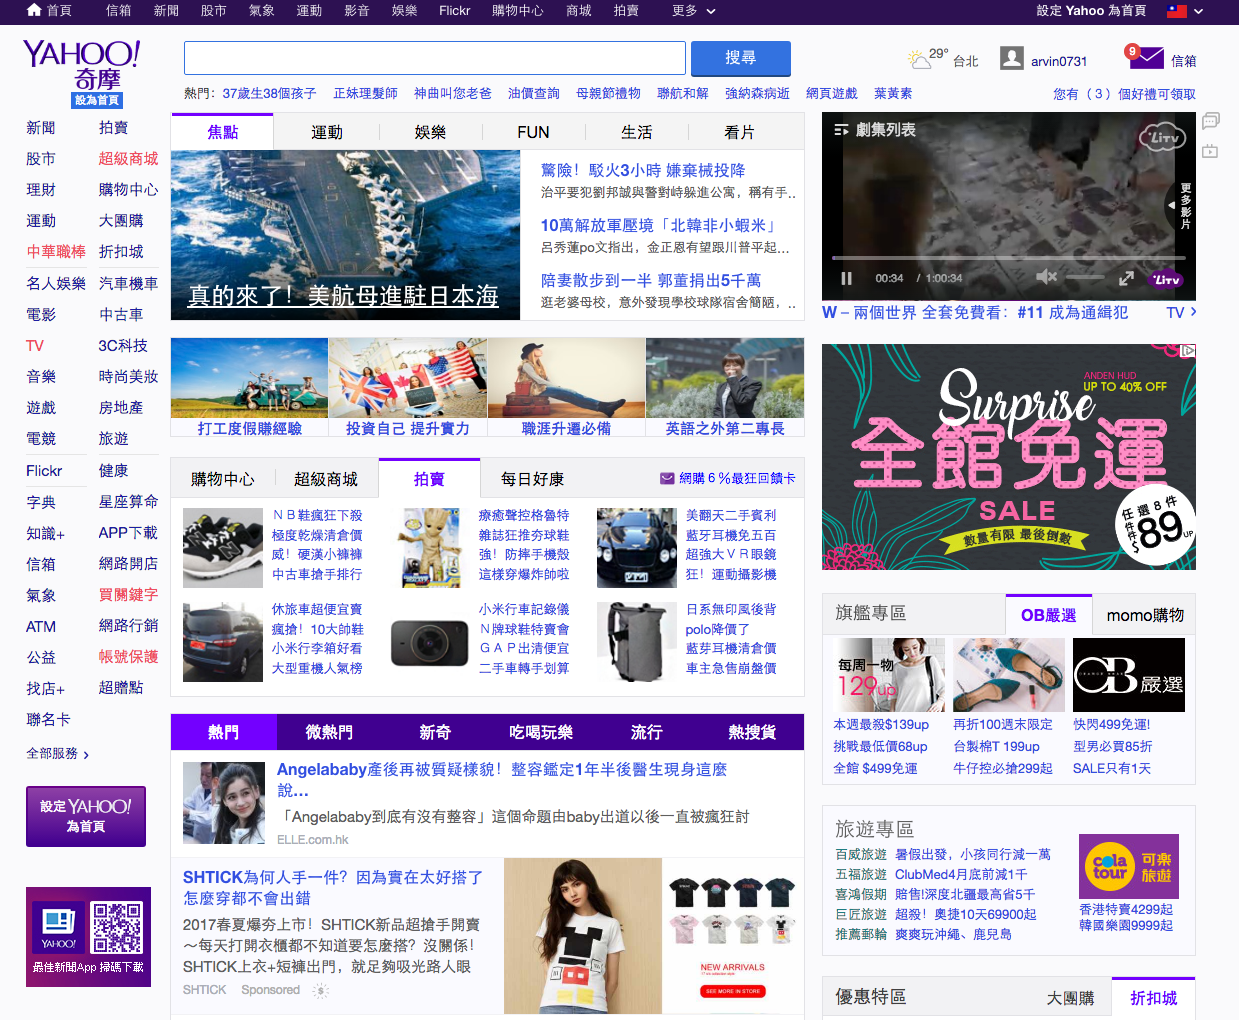
Task: Click the arvin0731 profile avatar
Action: [1011, 59]
